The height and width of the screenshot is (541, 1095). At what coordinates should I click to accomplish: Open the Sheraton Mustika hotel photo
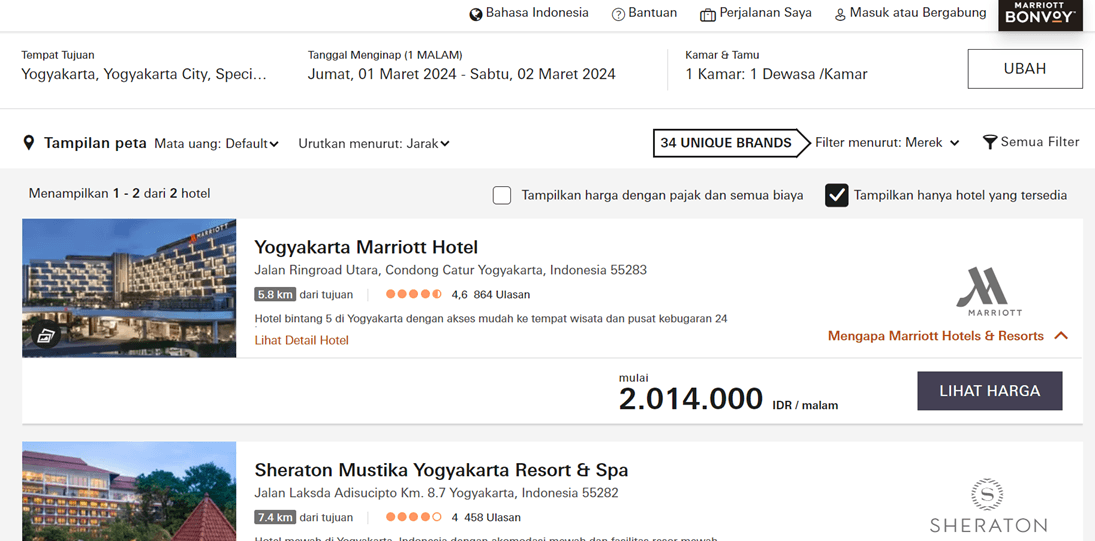coord(129,491)
